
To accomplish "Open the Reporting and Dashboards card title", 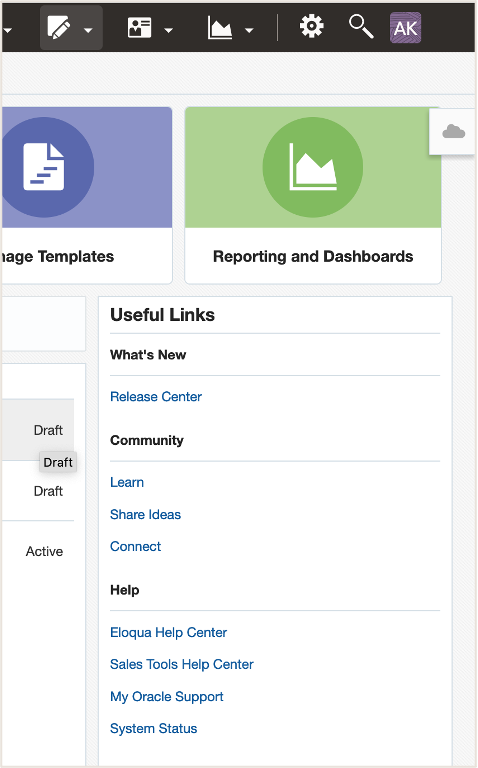I will (313, 256).
